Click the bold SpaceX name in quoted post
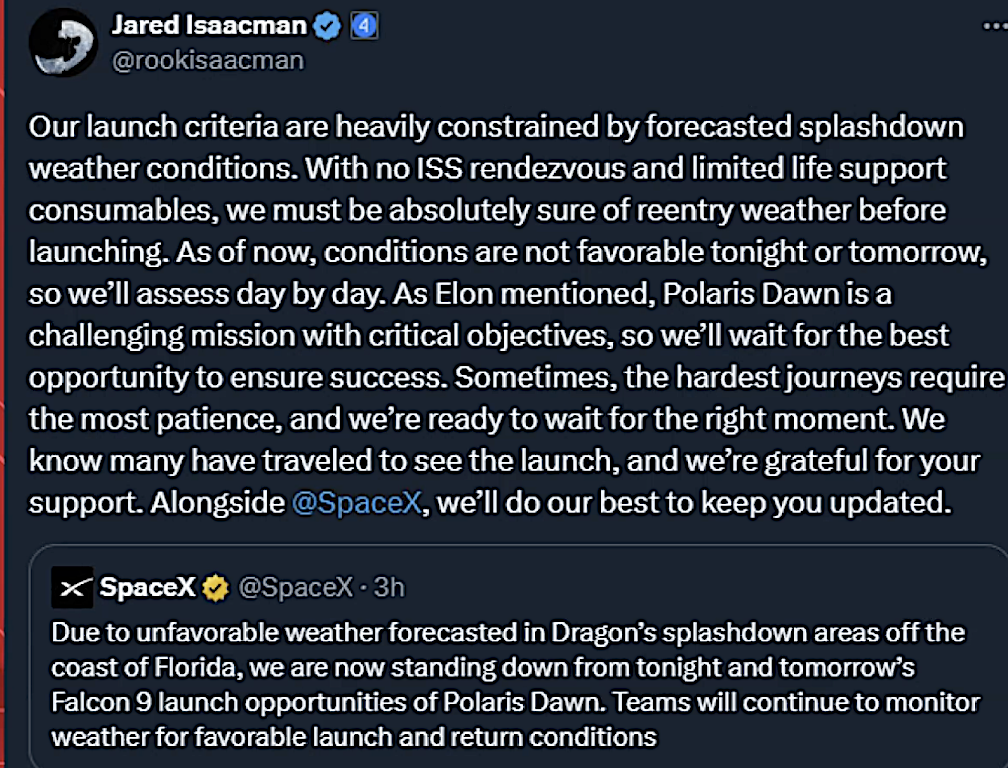The height and width of the screenshot is (768, 1008). pyautogui.click(x=147, y=588)
